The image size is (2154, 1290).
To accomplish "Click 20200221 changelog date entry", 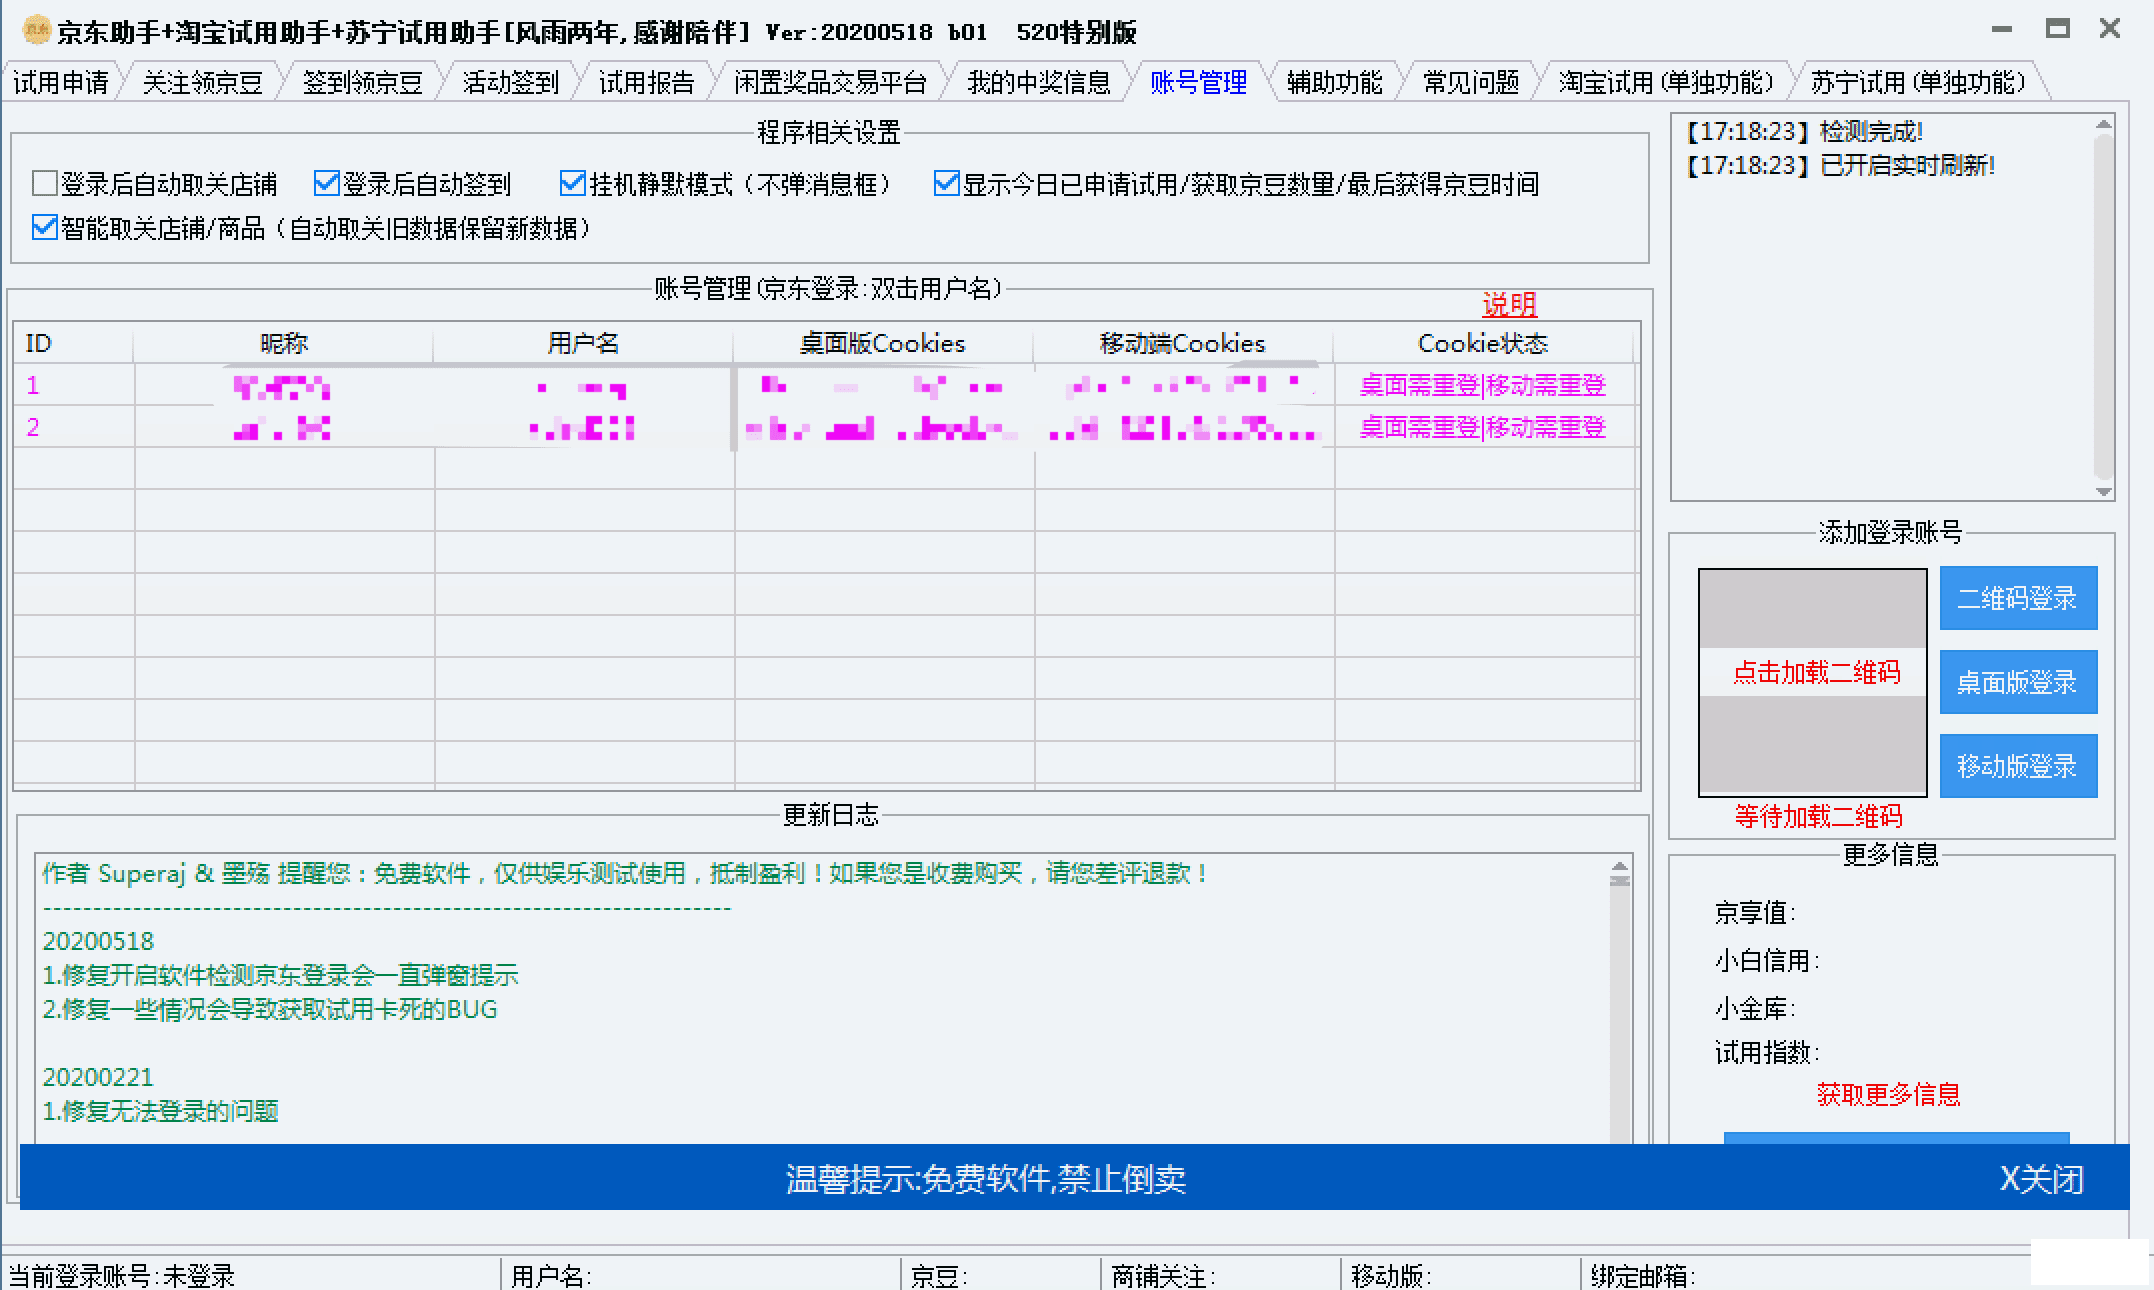I will pos(98,1077).
